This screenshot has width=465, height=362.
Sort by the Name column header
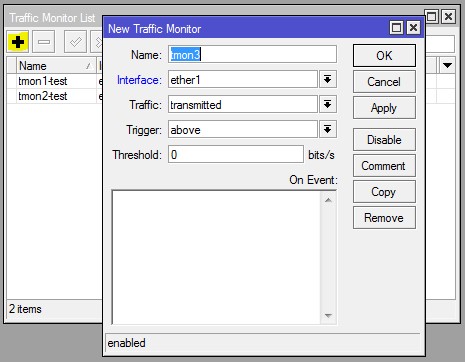56,65
